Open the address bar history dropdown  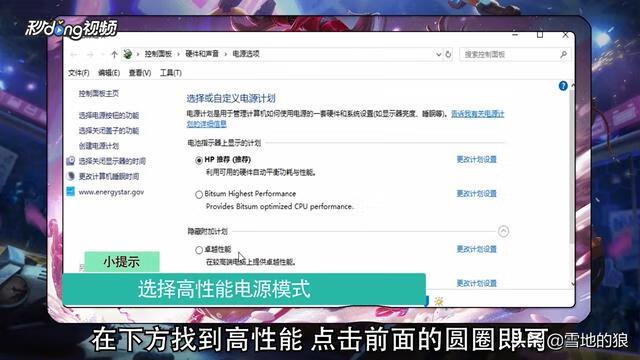pyautogui.click(x=438, y=54)
